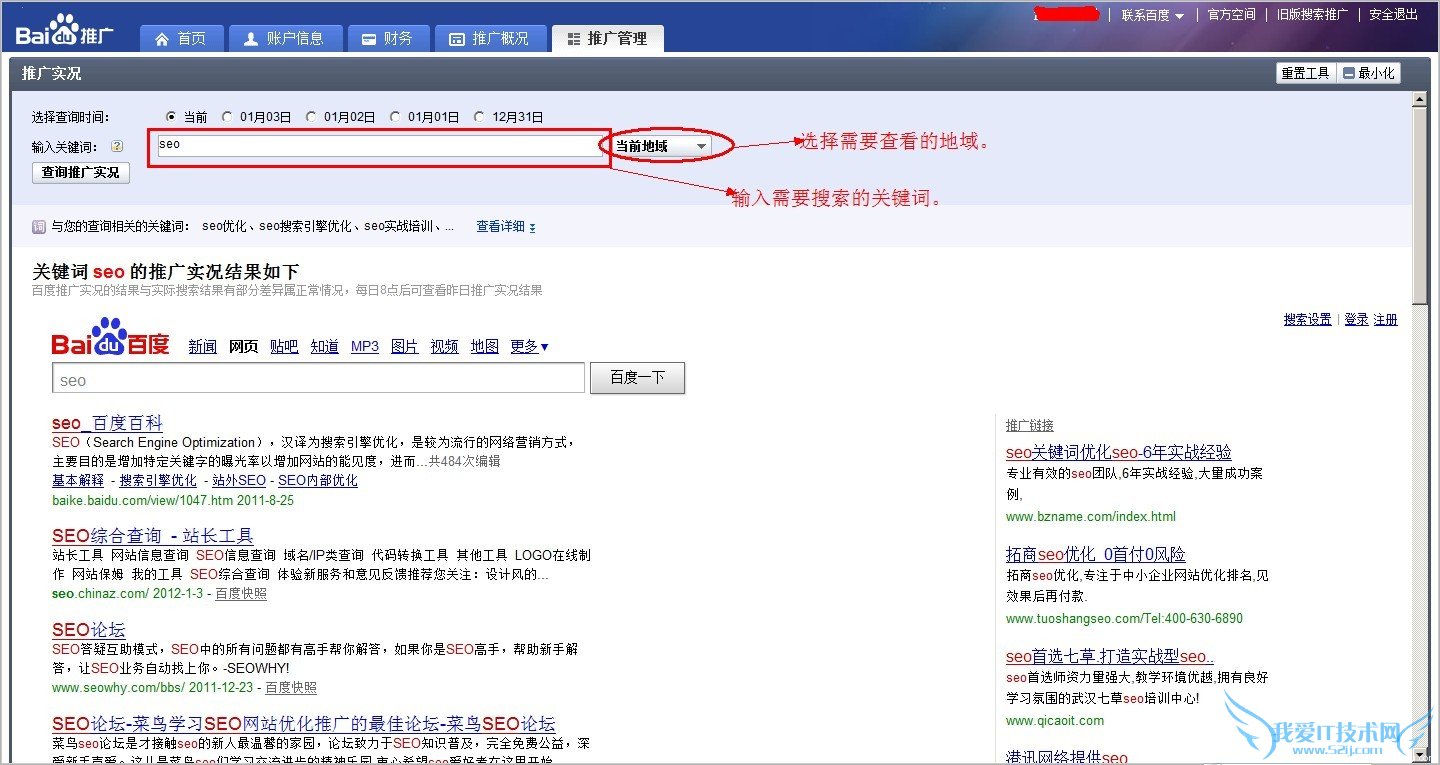This screenshot has width=1440, height=765.
Task: Open the SEO论坛 result title
Action: [89, 630]
